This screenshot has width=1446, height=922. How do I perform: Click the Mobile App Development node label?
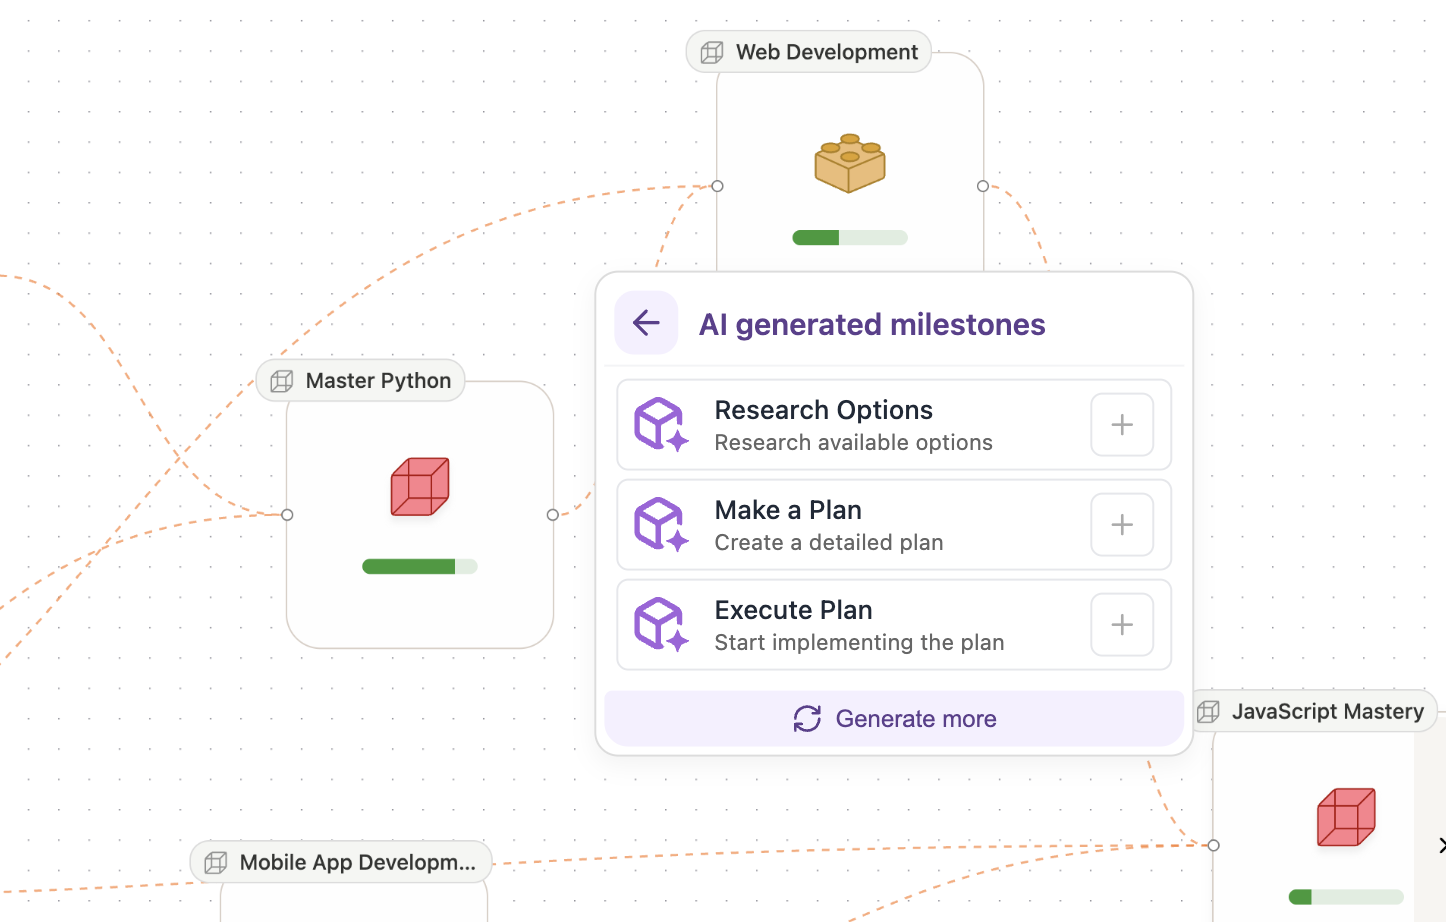[341, 863]
